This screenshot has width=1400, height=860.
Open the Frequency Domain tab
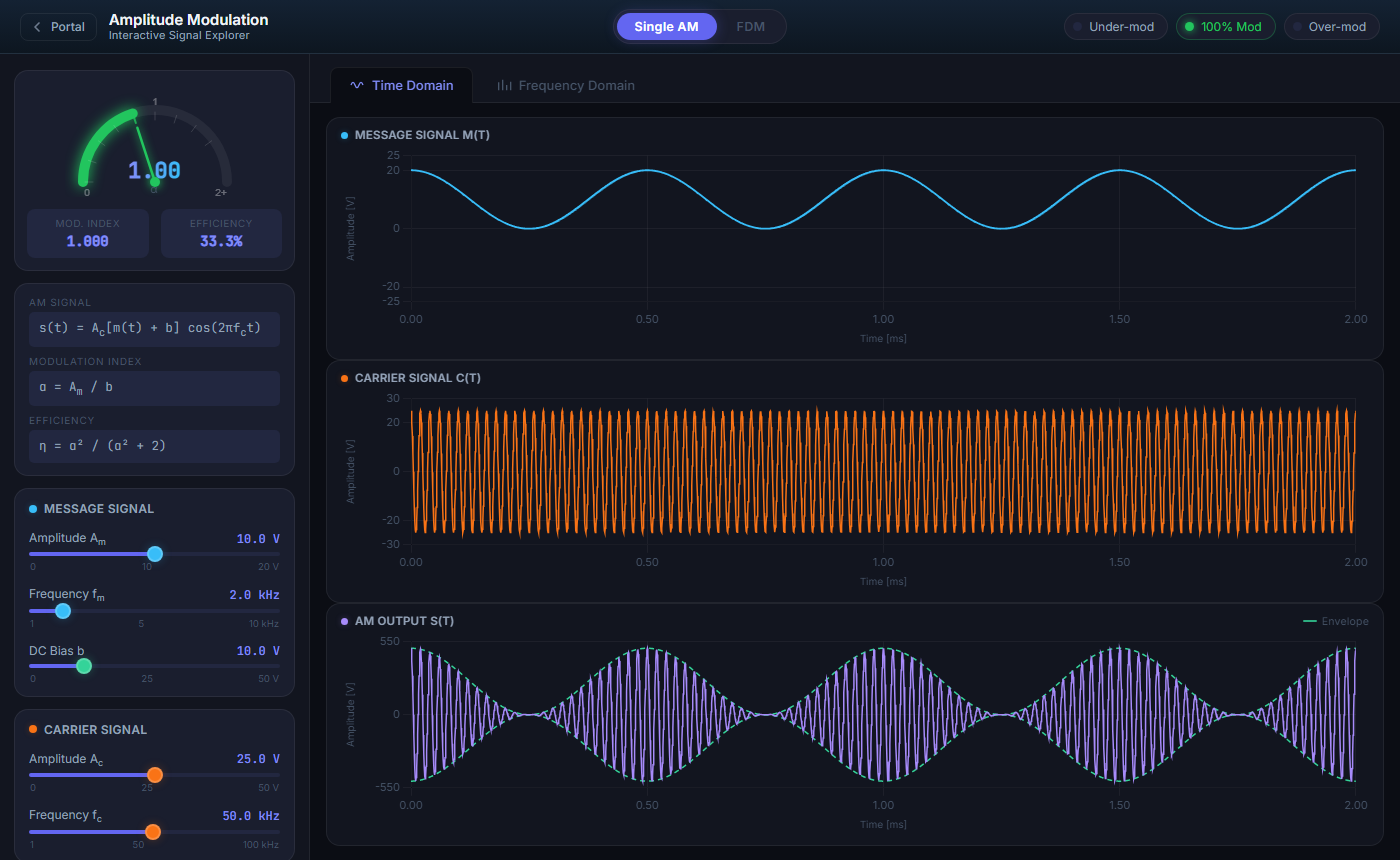(x=566, y=86)
